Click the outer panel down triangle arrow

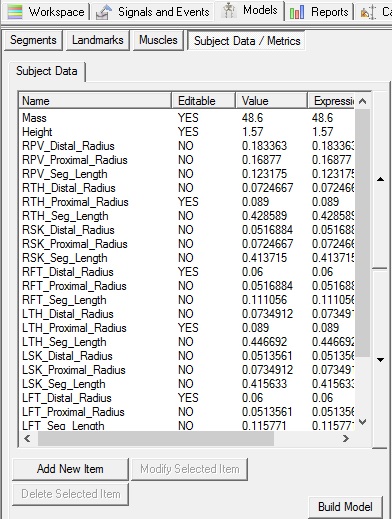[380, 360]
